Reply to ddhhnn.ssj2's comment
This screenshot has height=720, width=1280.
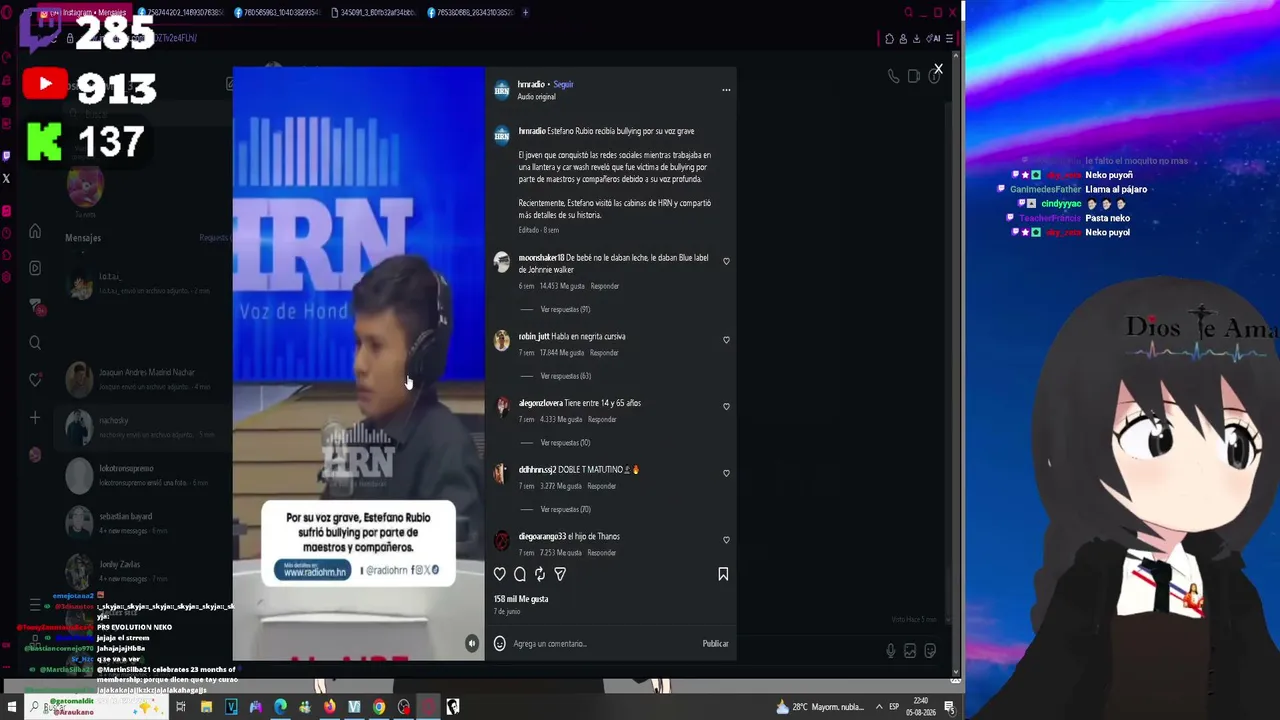[x=601, y=486]
